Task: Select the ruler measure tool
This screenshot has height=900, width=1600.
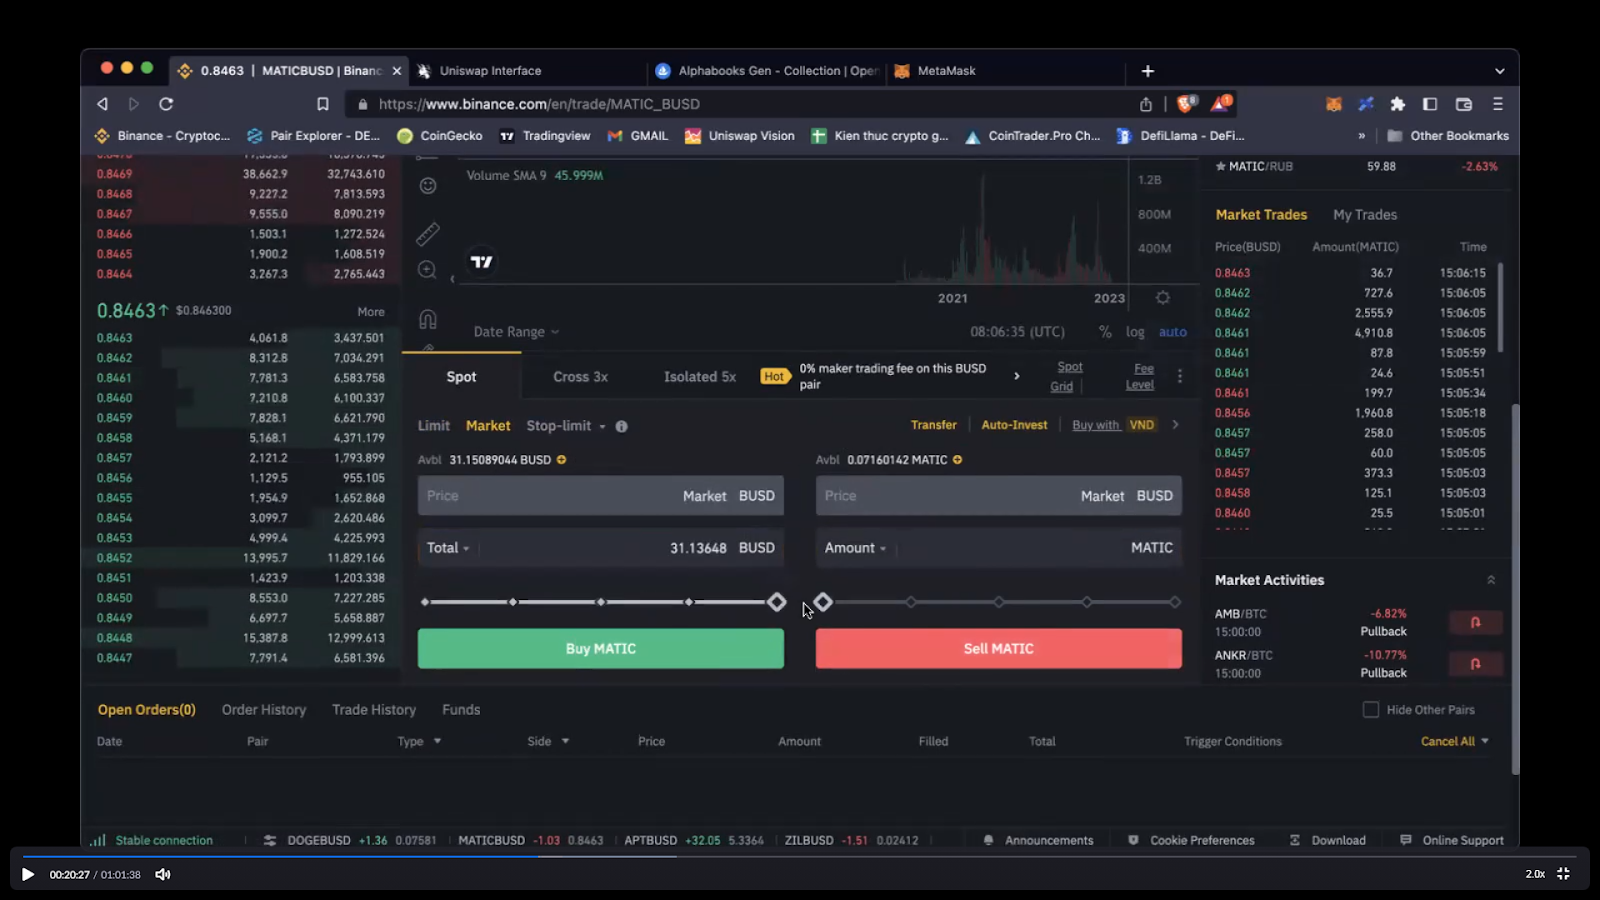Action: click(x=428, y=234)
